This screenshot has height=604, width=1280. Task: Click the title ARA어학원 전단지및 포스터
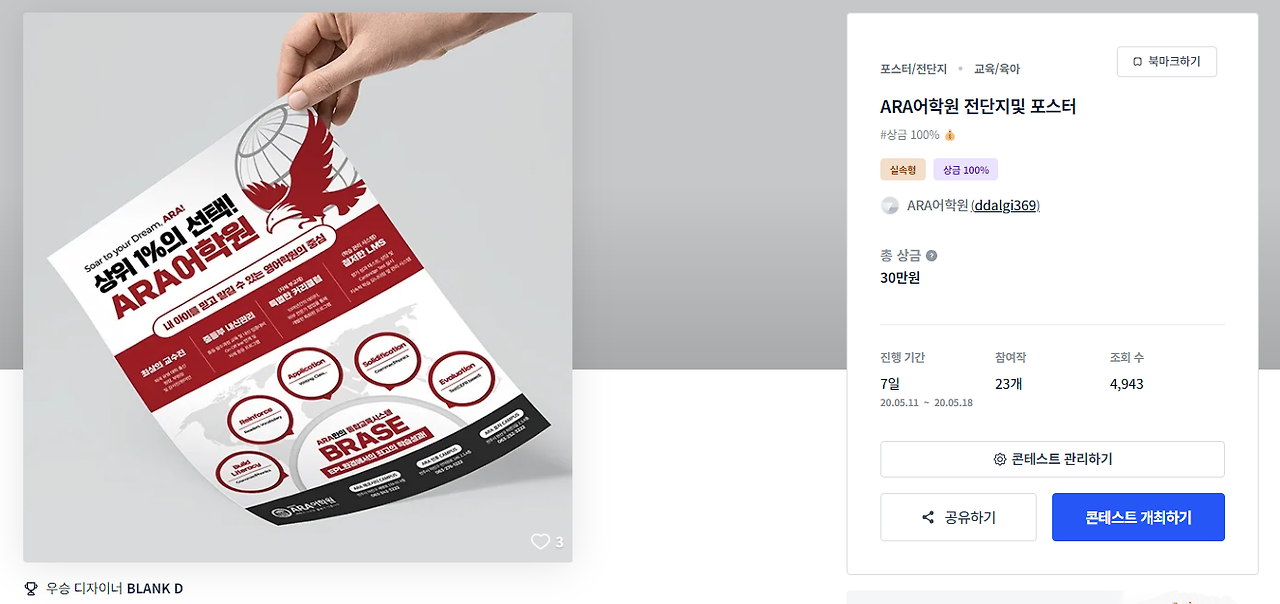(x=978, y=106)
